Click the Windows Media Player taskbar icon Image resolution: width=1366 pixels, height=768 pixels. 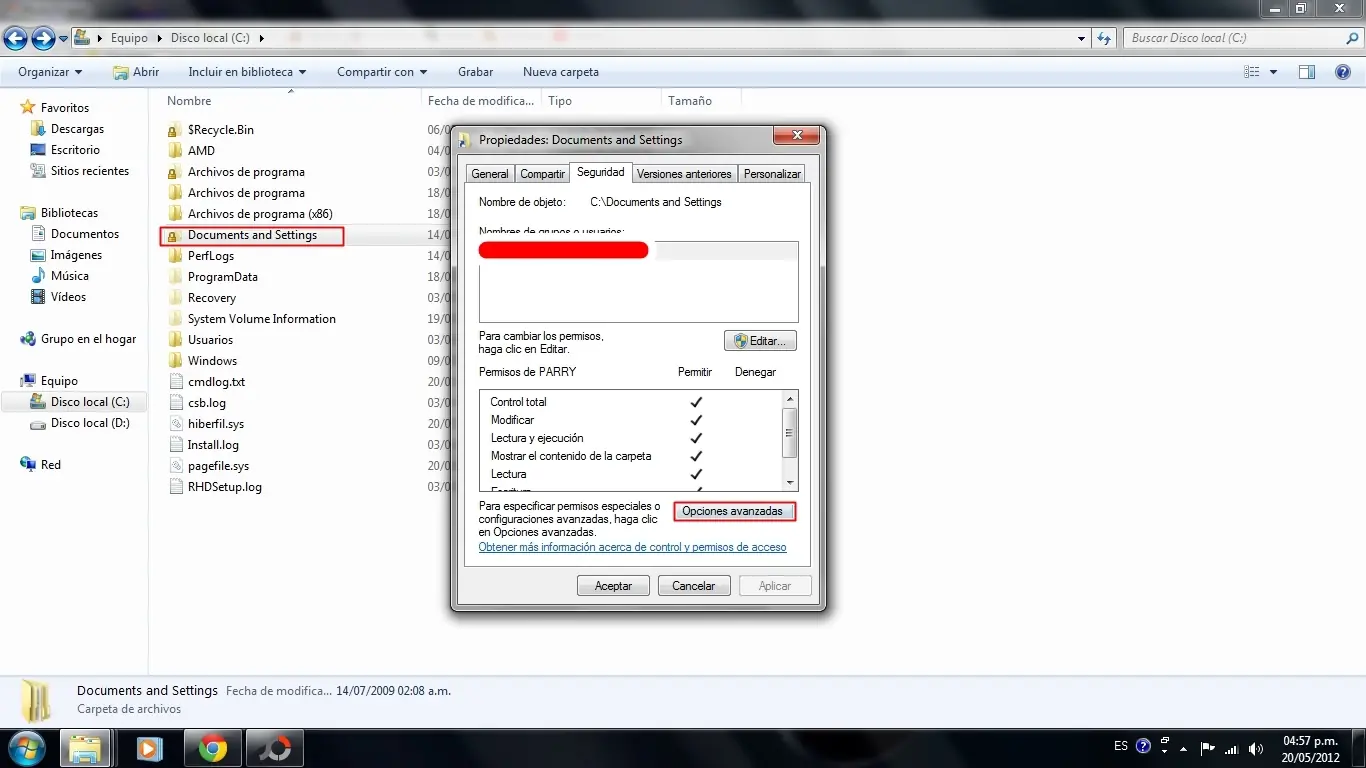[x=149, y=748]
